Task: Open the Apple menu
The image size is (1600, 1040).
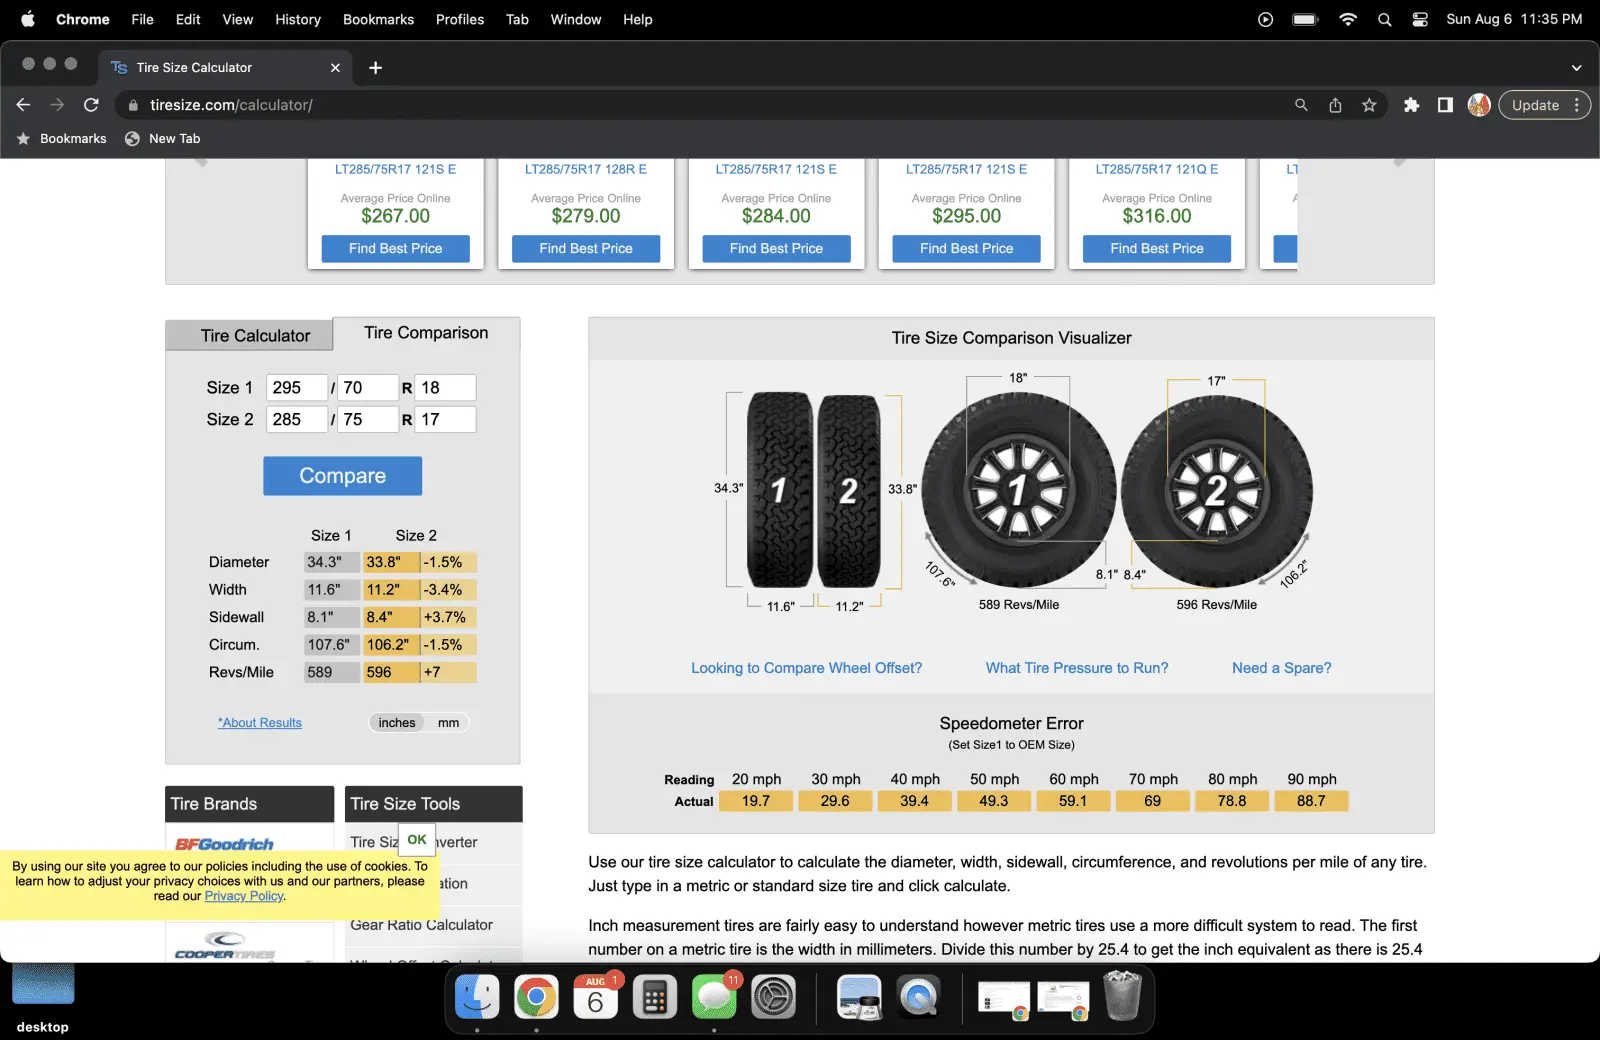Action: point(27,19)
